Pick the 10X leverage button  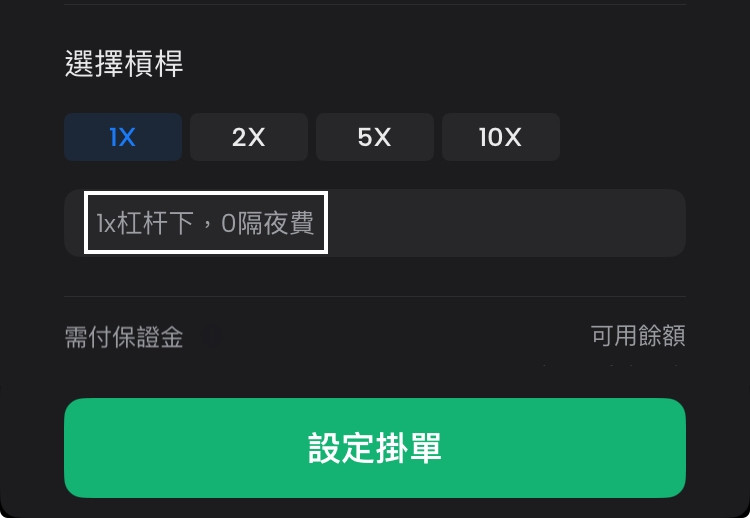[501, 137]
